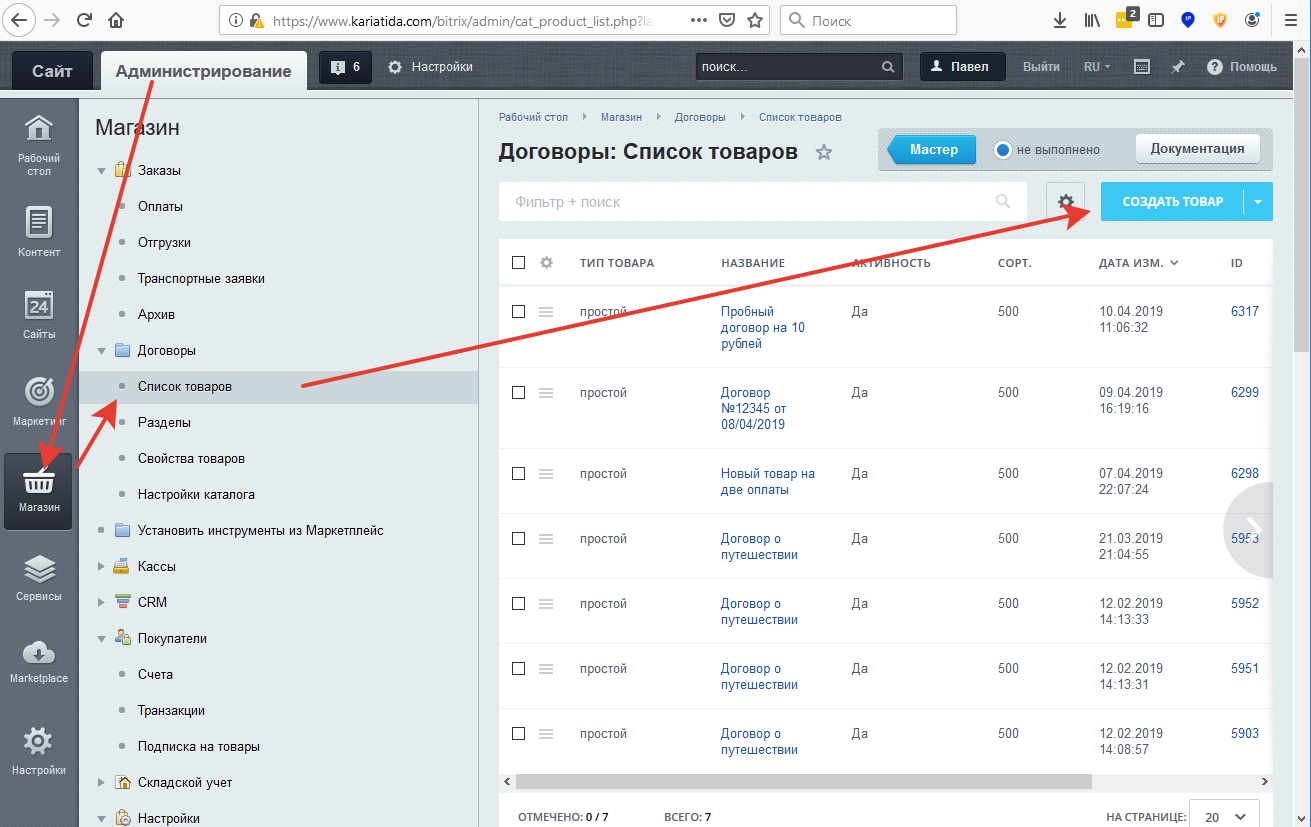Switch to the Сайт tab
The height and width of the screenshot is (827, 1311).
52,71
